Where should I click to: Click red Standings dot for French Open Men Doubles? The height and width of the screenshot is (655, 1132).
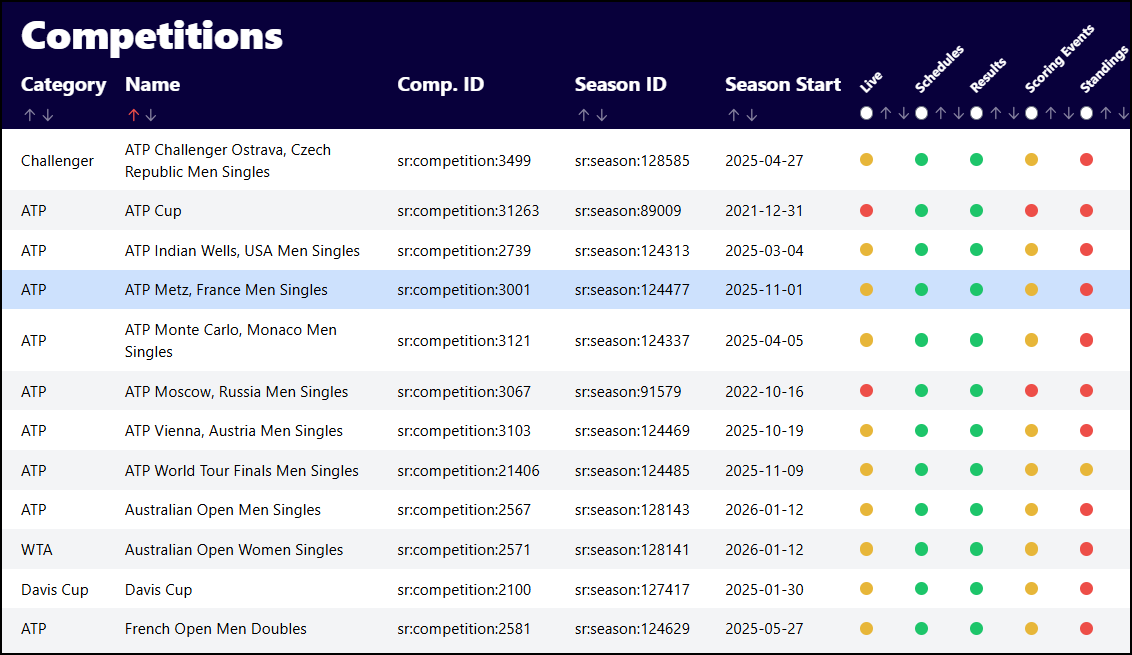(1086, 628)
